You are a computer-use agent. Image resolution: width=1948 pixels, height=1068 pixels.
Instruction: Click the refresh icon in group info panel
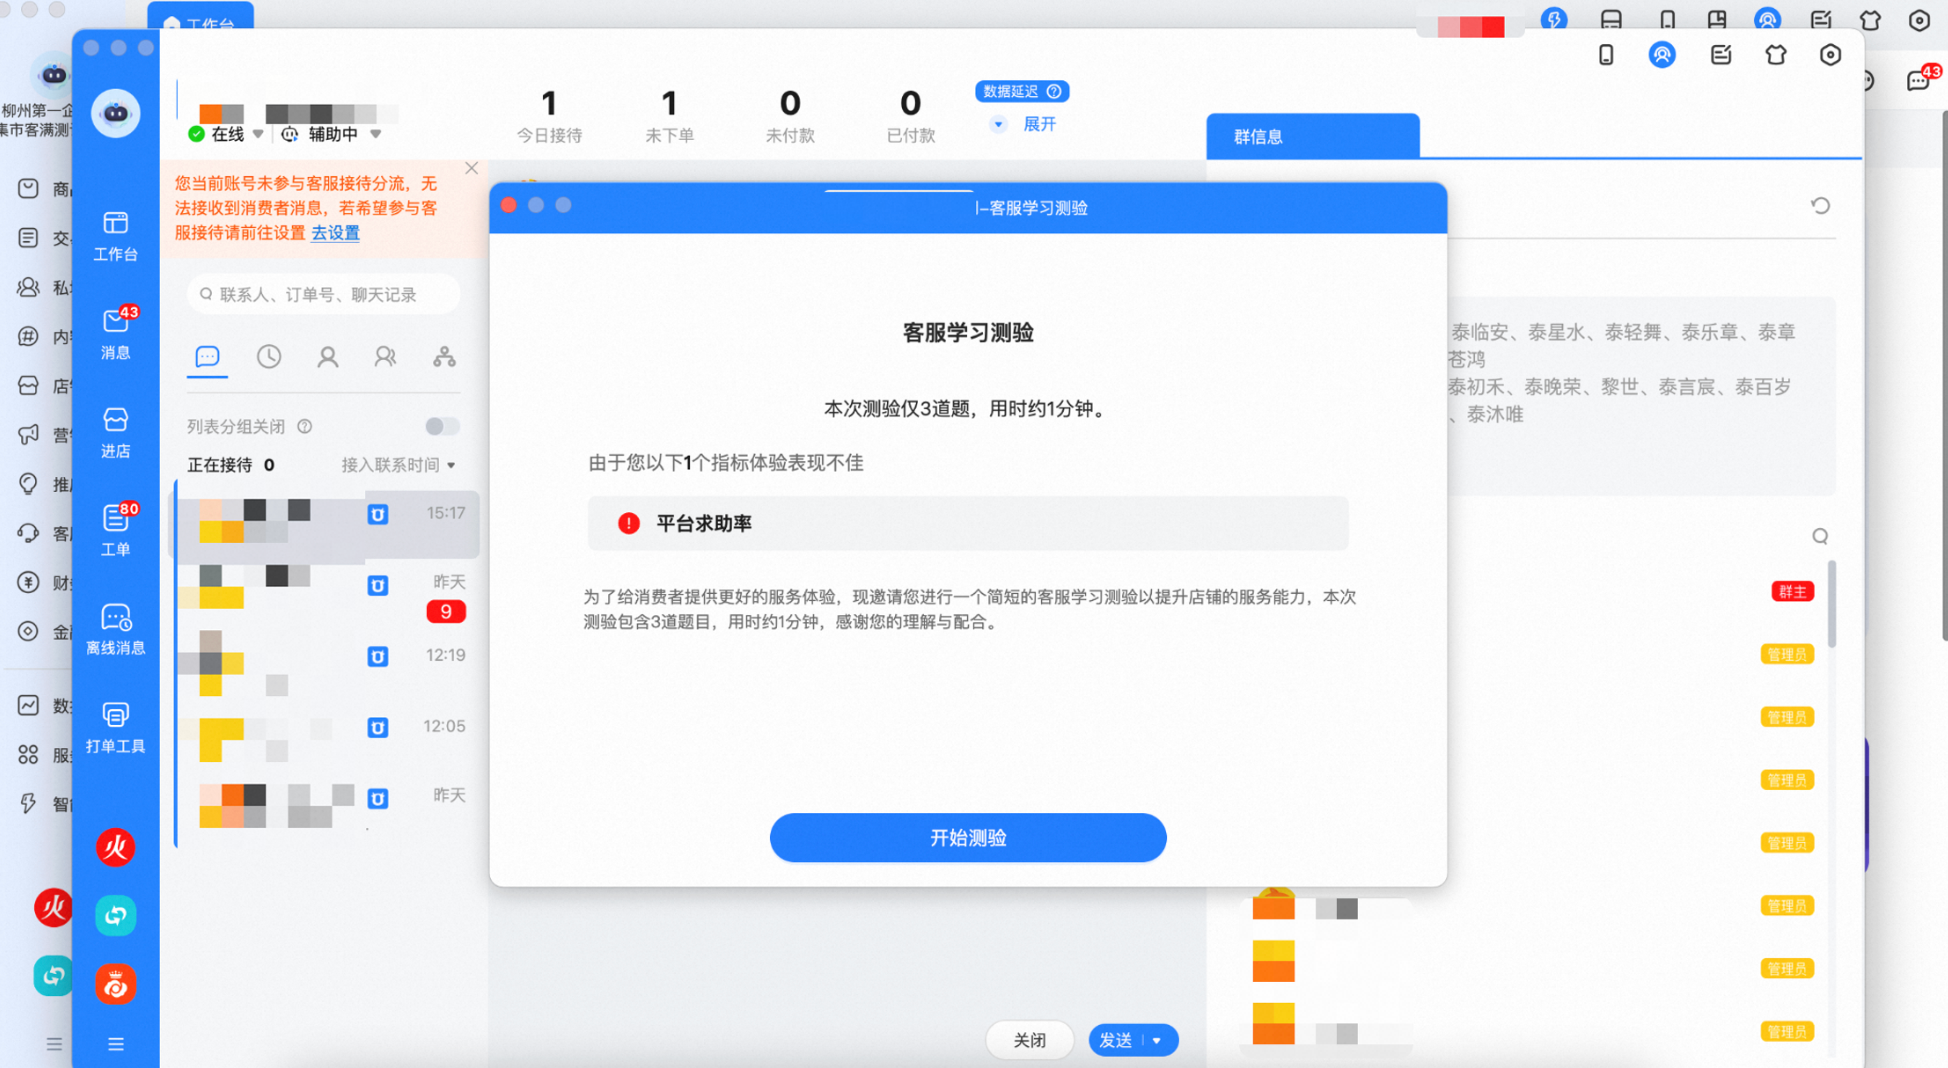pyautogui.click(x=1820, y=206)
